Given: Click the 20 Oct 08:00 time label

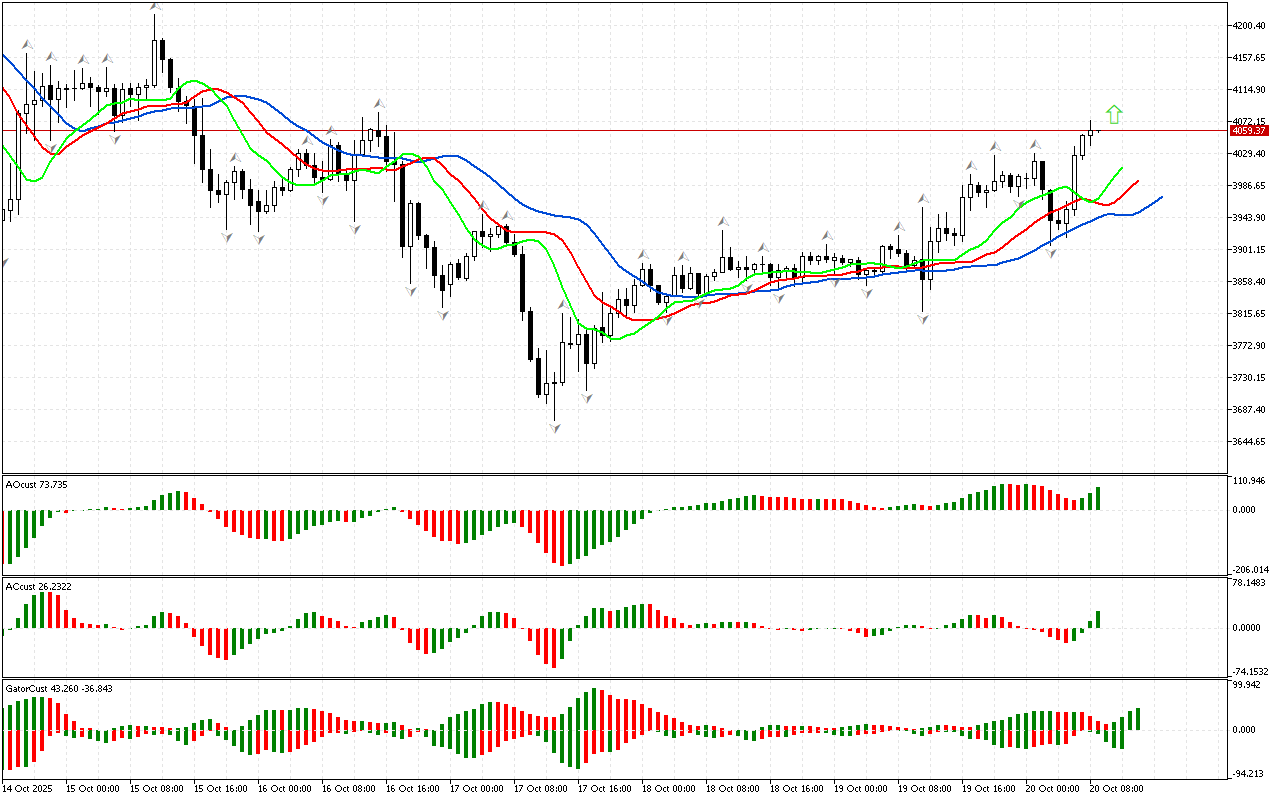Looking at the screenshot, I should [1116, 789].
